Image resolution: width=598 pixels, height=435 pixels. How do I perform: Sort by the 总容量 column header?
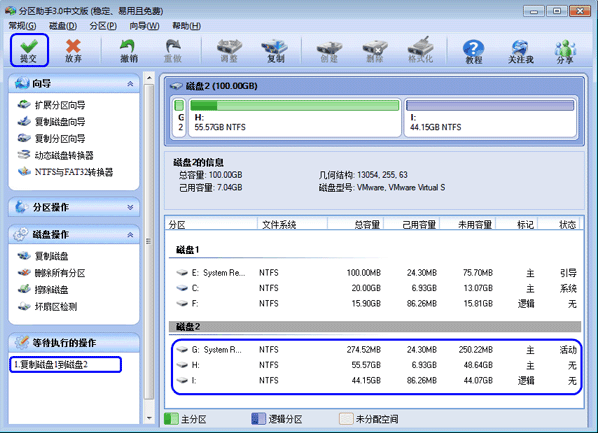(x=355, y=225)
